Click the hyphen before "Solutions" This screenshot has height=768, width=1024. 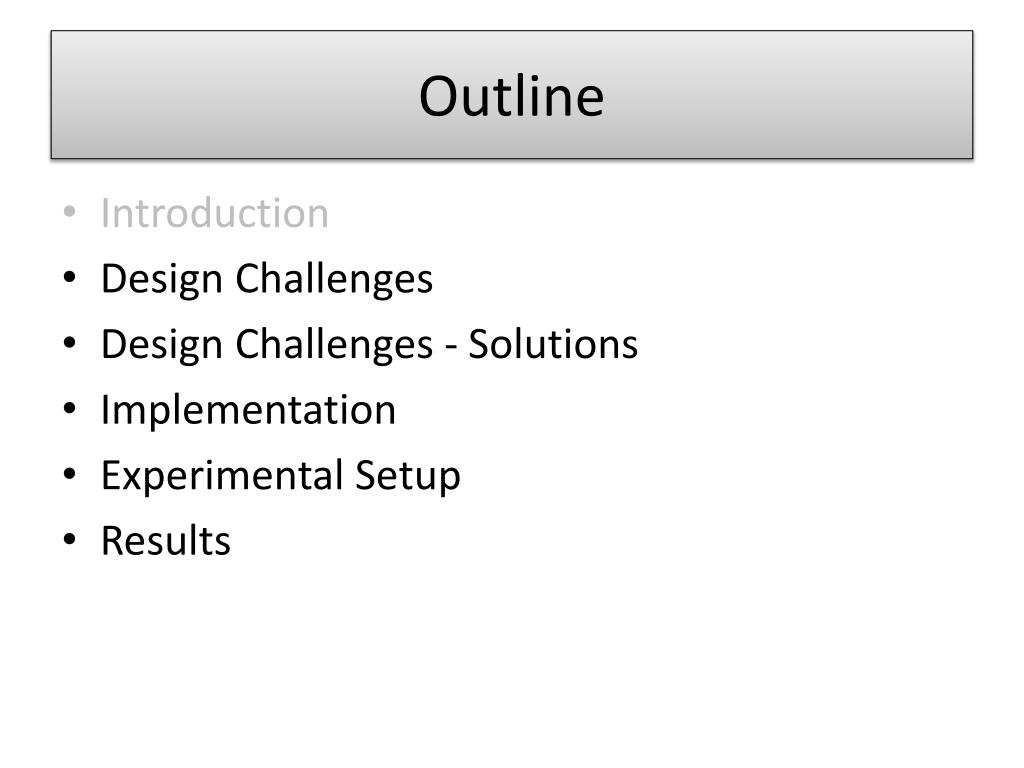(x=451, y=348)
